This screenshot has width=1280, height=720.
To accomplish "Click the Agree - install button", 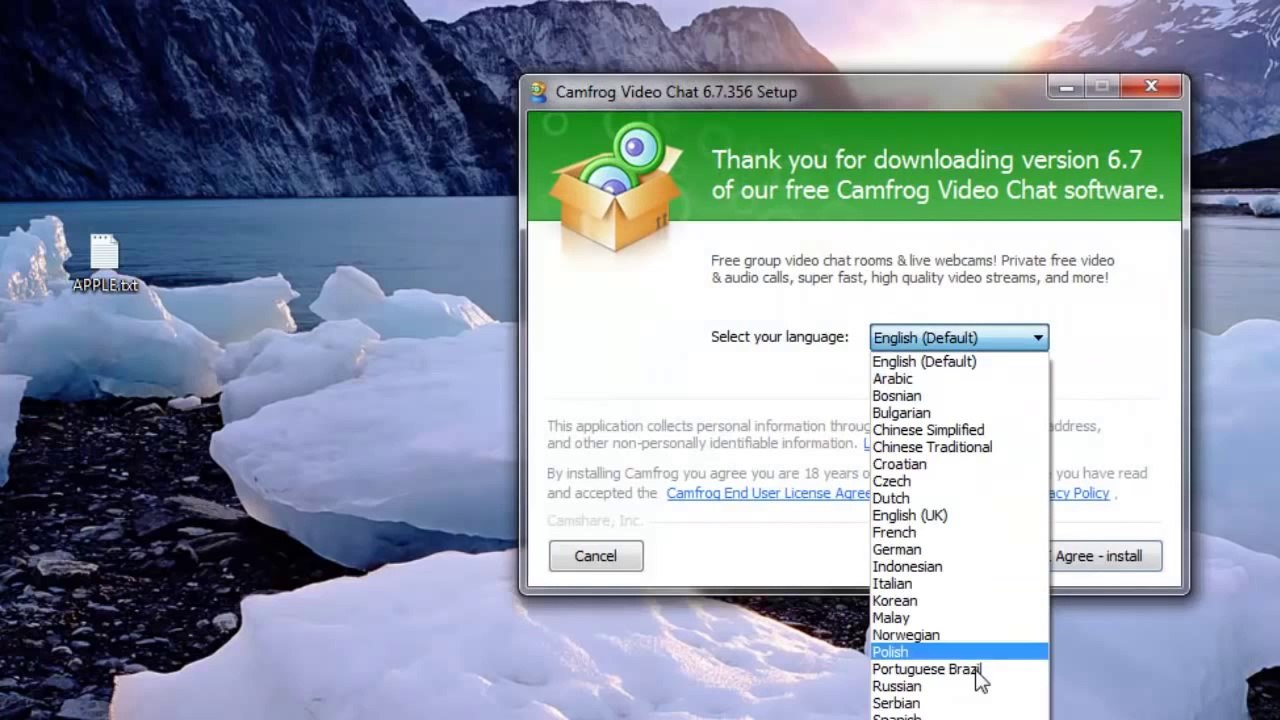I will (1105, 556).
